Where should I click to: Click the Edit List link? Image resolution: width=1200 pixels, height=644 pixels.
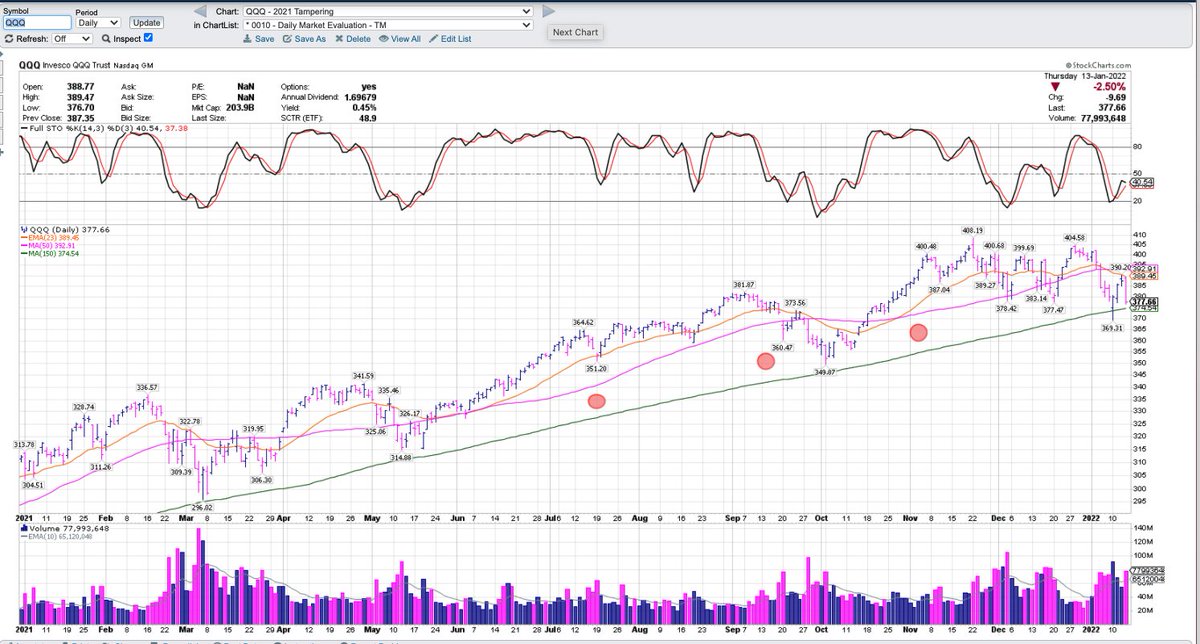pos(450,39)
